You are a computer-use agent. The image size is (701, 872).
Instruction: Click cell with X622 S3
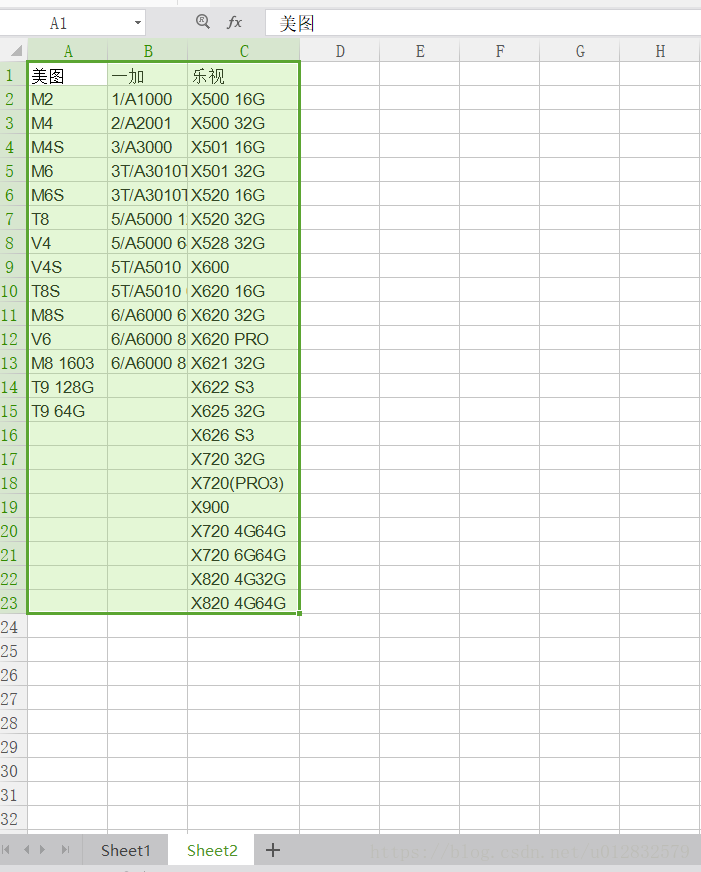pyautogui.click(x=243, y=387)
